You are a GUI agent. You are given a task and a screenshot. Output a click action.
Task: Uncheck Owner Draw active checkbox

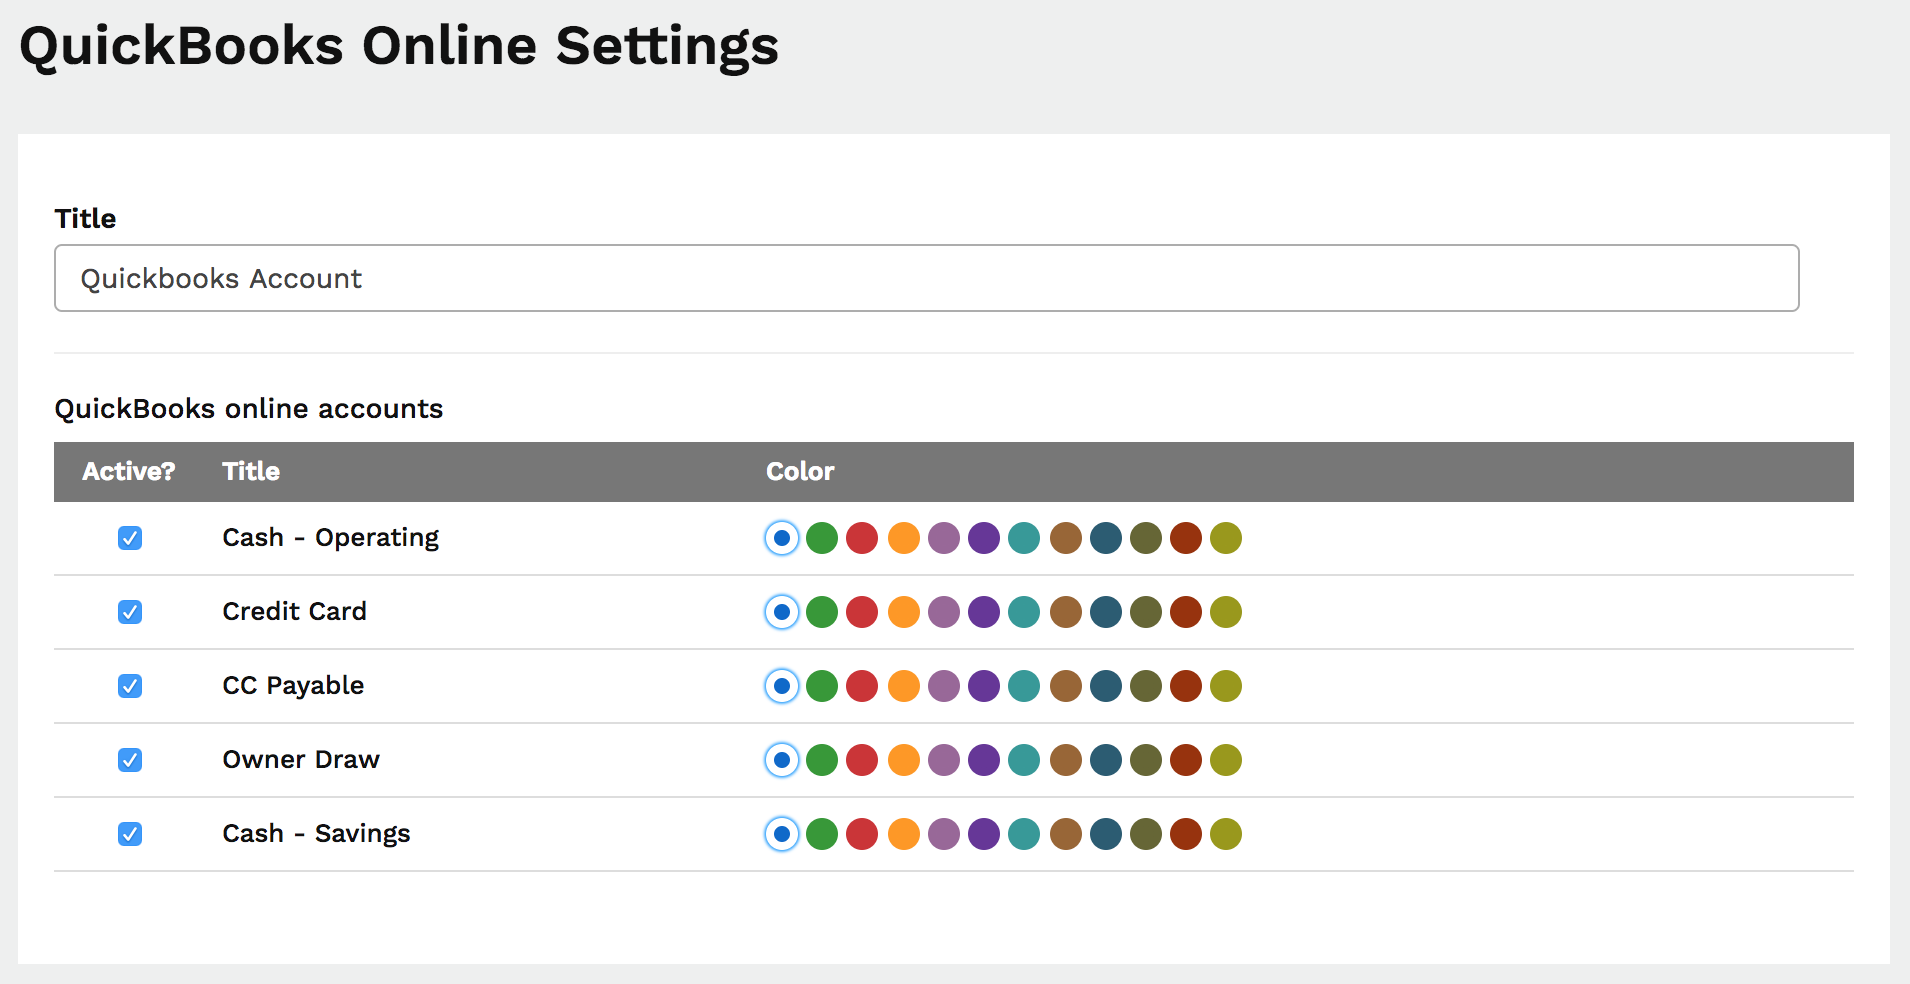coord(130,760)
